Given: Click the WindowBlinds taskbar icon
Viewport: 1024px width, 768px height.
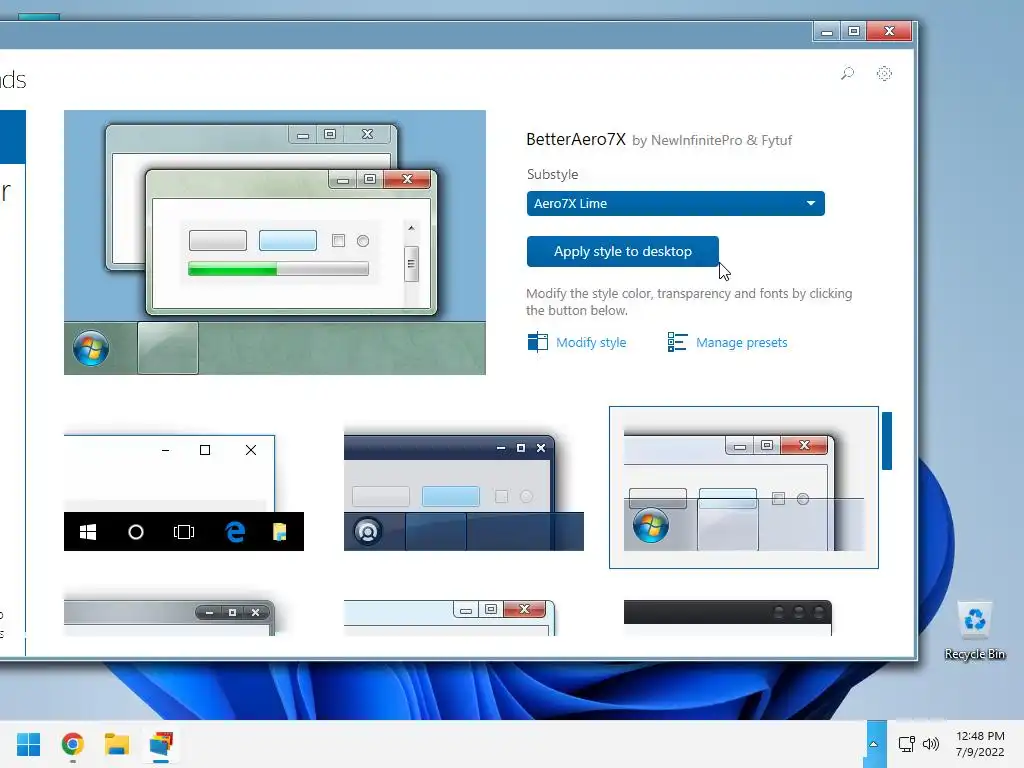Looking at the screenshot, I should [x=161, y=744].
